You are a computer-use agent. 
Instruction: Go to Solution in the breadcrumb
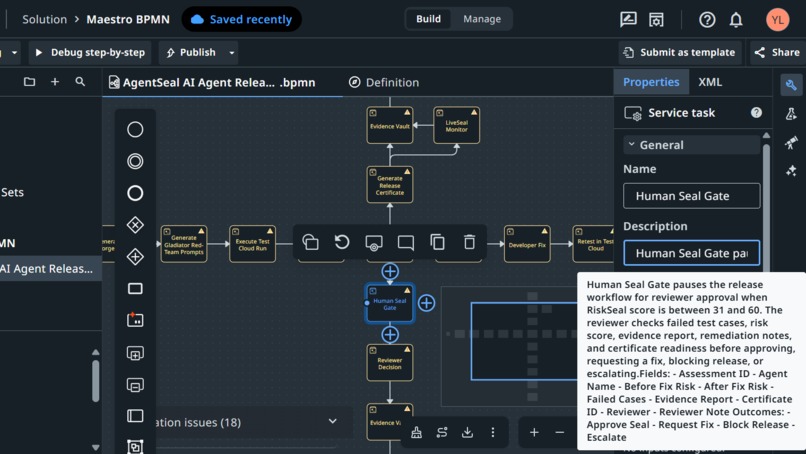coord(44,20)
